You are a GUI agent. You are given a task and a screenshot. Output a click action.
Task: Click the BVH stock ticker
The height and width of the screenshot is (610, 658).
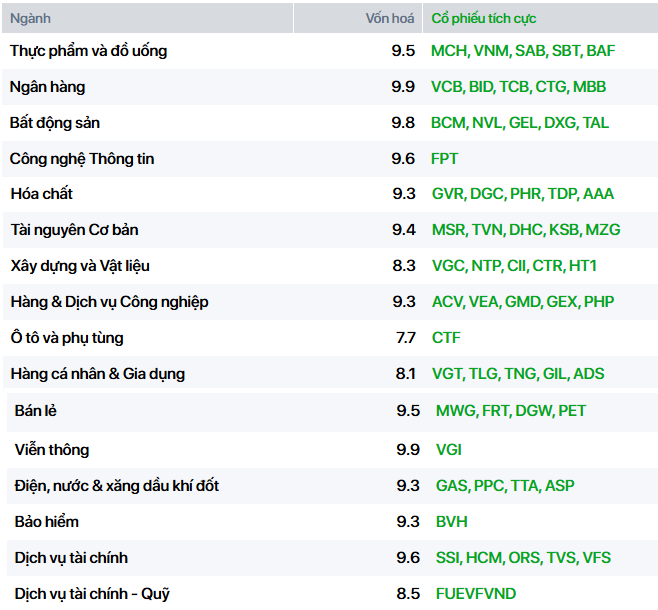click(x=452, y=522)
